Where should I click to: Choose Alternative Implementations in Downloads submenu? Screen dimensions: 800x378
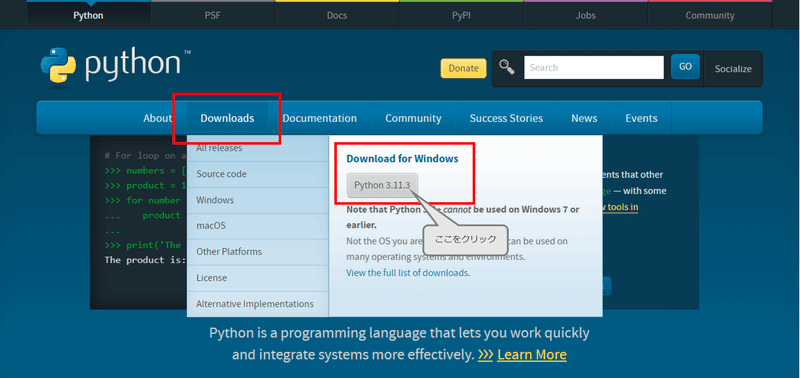258,304
